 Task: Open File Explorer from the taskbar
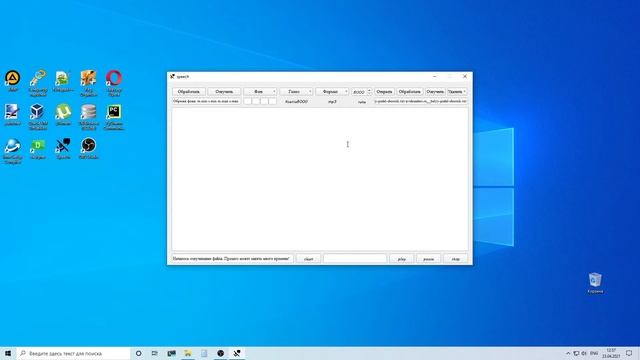[188, 353]
